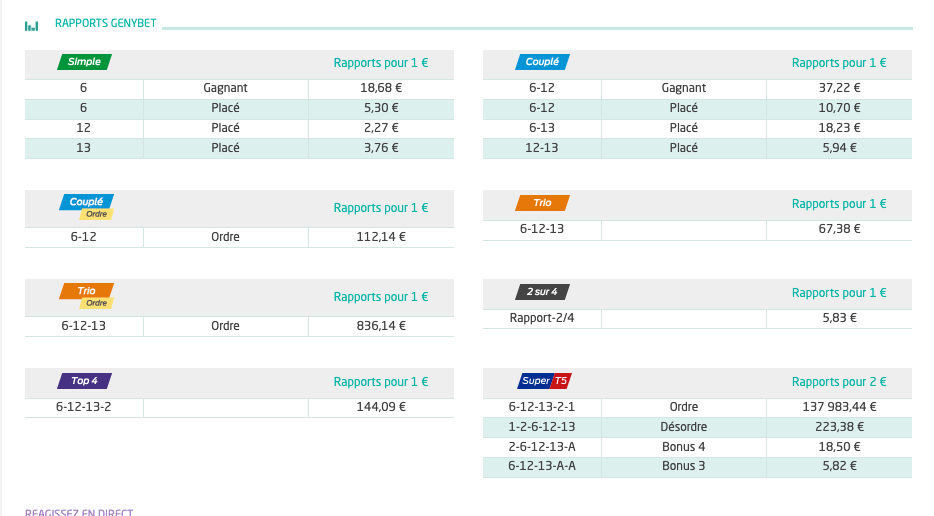Click the green Simple bet badge
The width and height of the screenshot is (934, 516).
pyautogui.click(x=84, y=62)
